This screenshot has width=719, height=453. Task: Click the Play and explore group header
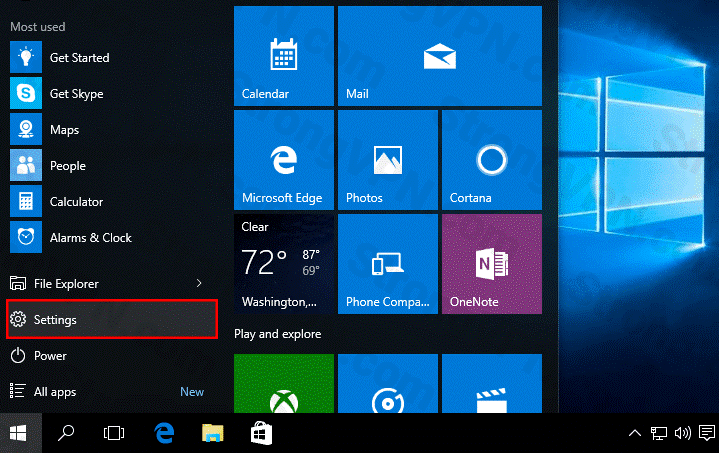[x=277, y=334]
